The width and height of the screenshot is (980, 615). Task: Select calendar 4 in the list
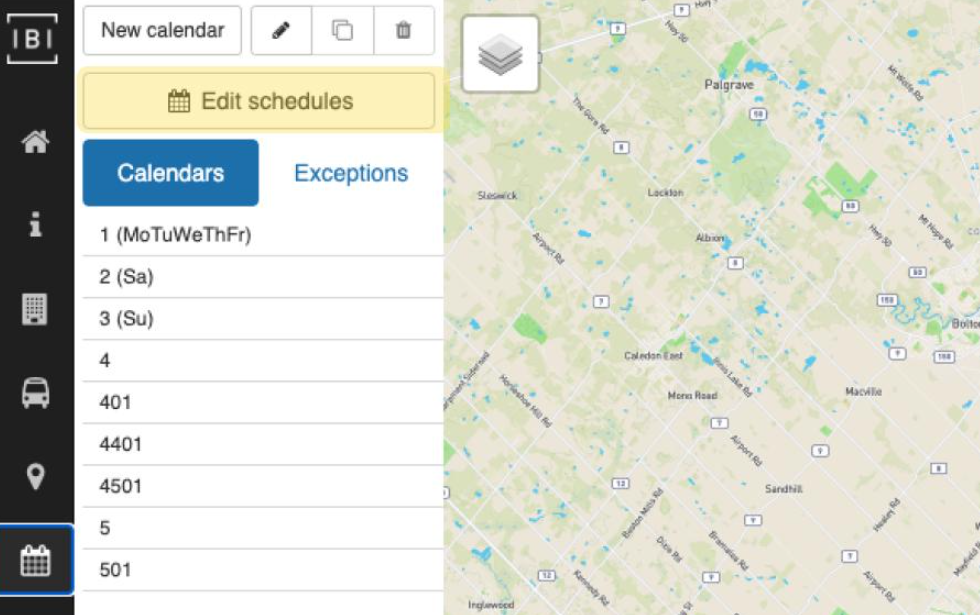[263, 361]
